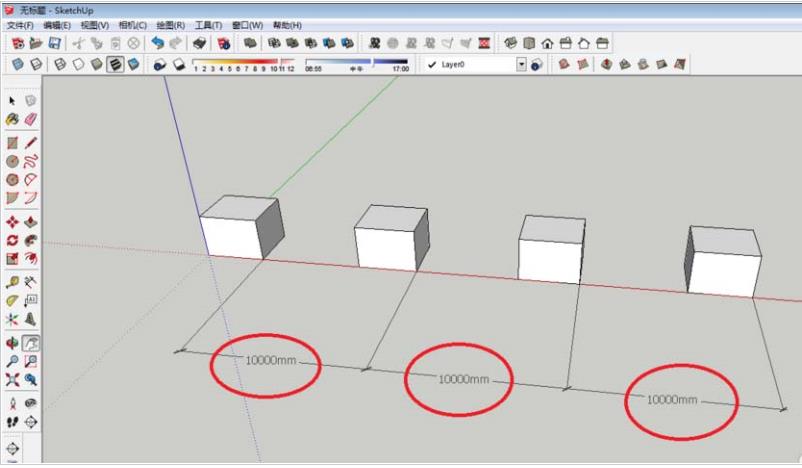Click the Save floppy disk icon
This screenshot has width=802, height=468.
point(54,43)
